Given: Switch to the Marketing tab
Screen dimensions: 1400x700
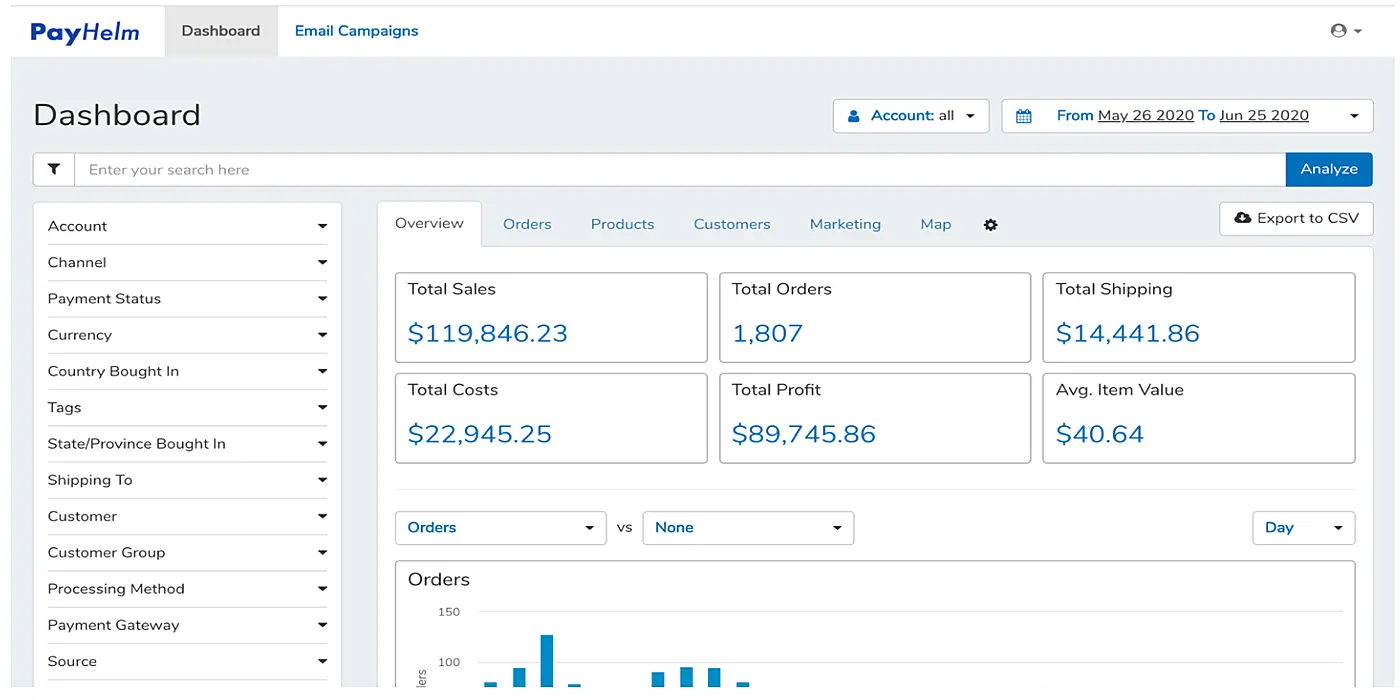Looking at the screenshot, I should (x=845, y=224).
